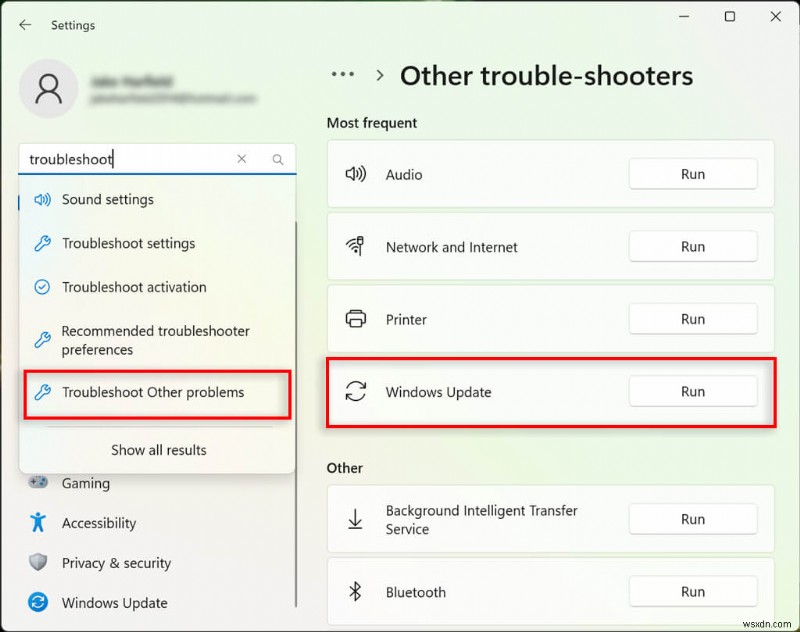Click the checkmark icon beside Troubleshoot activation
This screenshot has height=632, width=800.
click(x=42, y=287)
